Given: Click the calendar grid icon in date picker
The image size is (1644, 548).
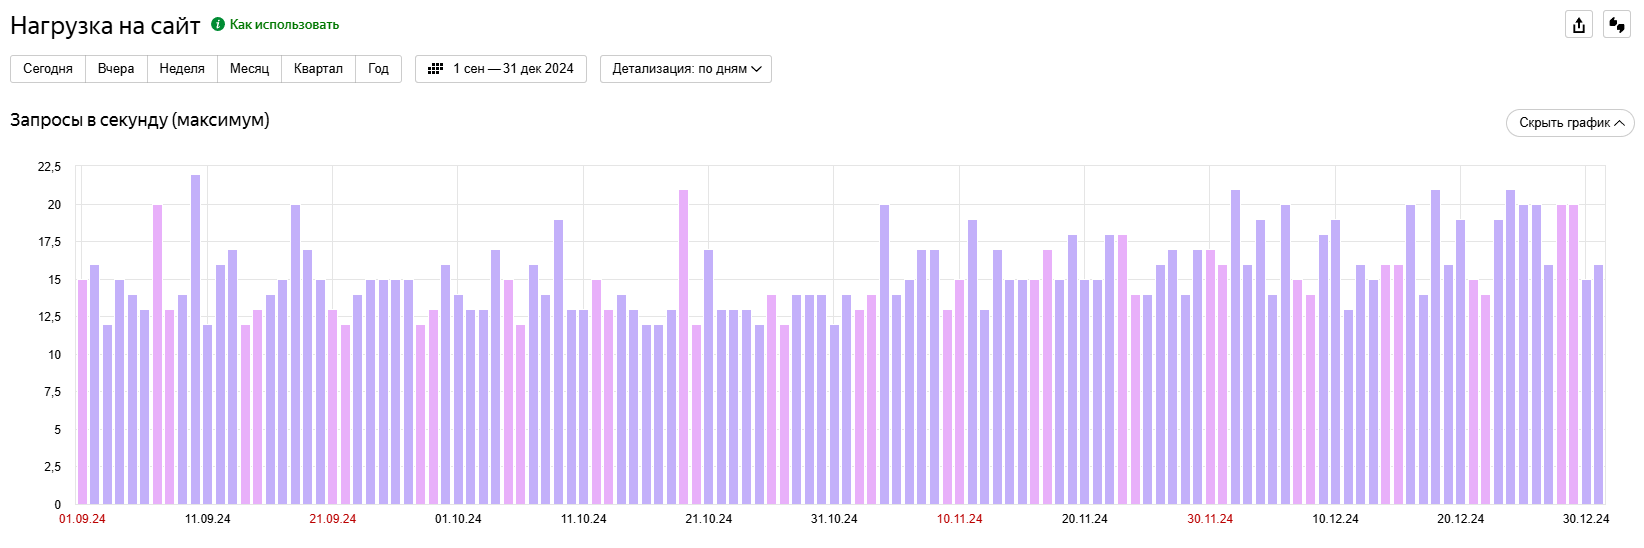Looking at the screenshot, I should click(x=435, y=69).
